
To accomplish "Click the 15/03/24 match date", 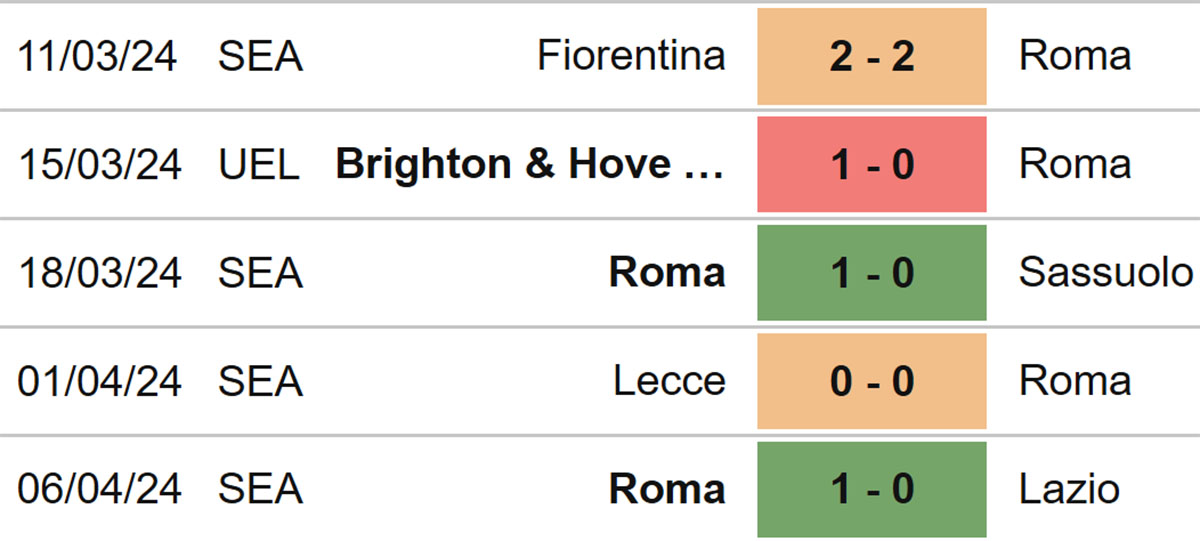I will coord(98,165).
